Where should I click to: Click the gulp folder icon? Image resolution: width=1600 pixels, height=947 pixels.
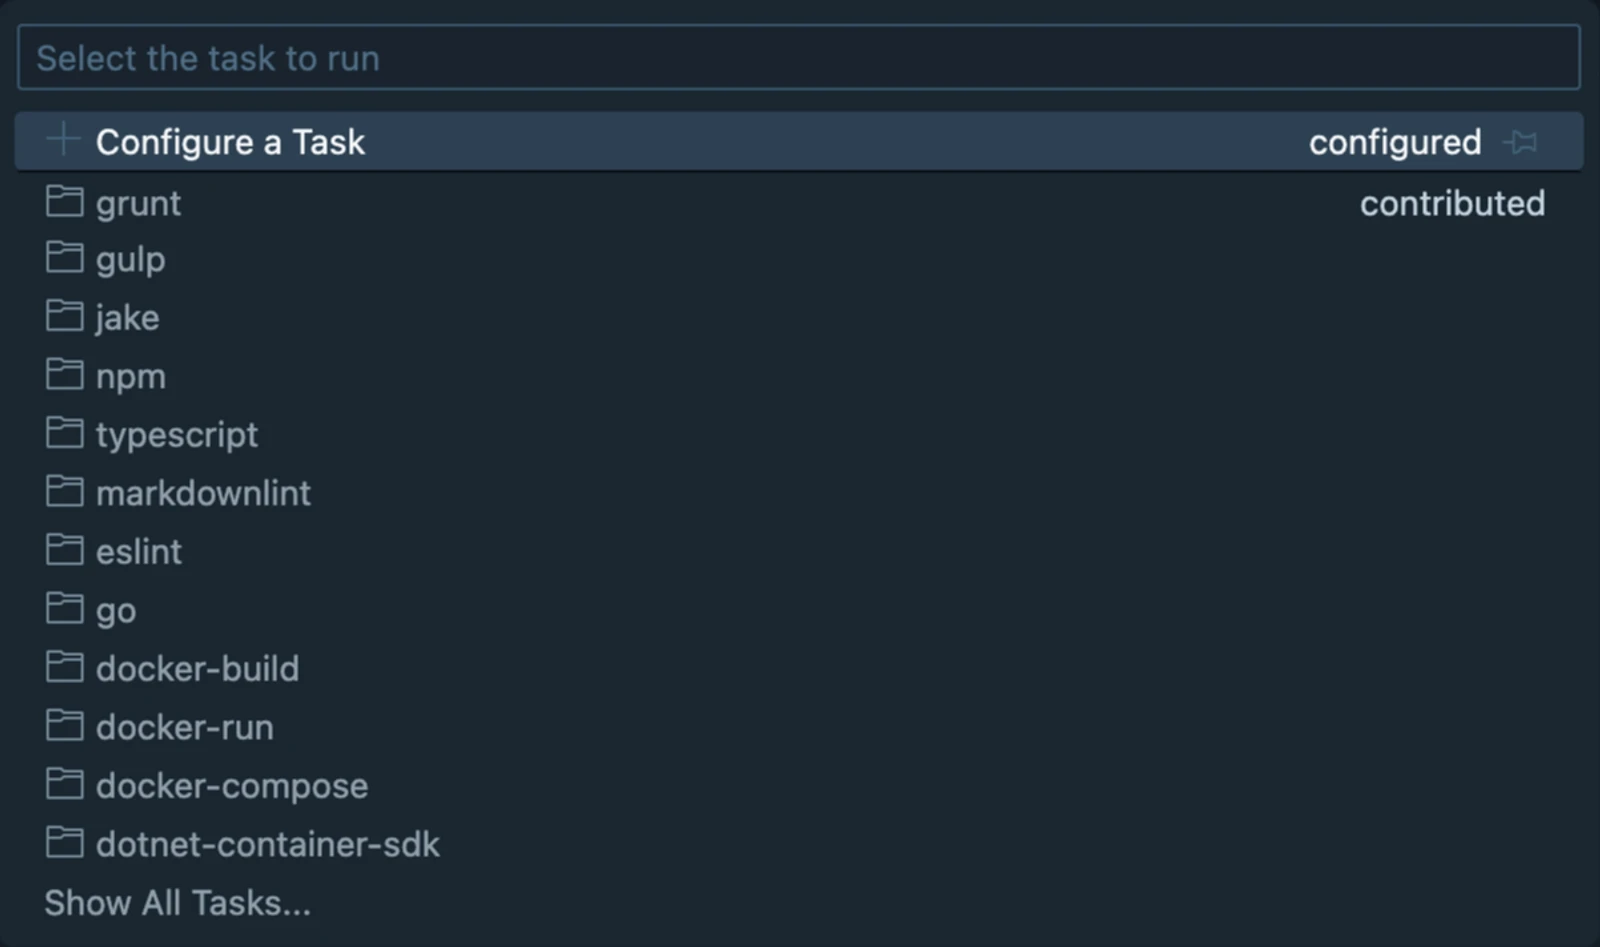coord(65,258)
